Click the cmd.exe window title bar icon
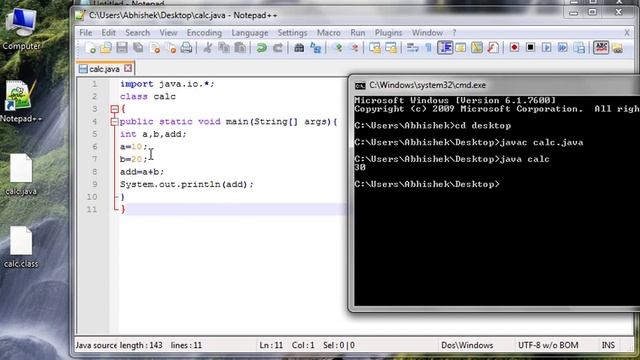 [360, 85]
